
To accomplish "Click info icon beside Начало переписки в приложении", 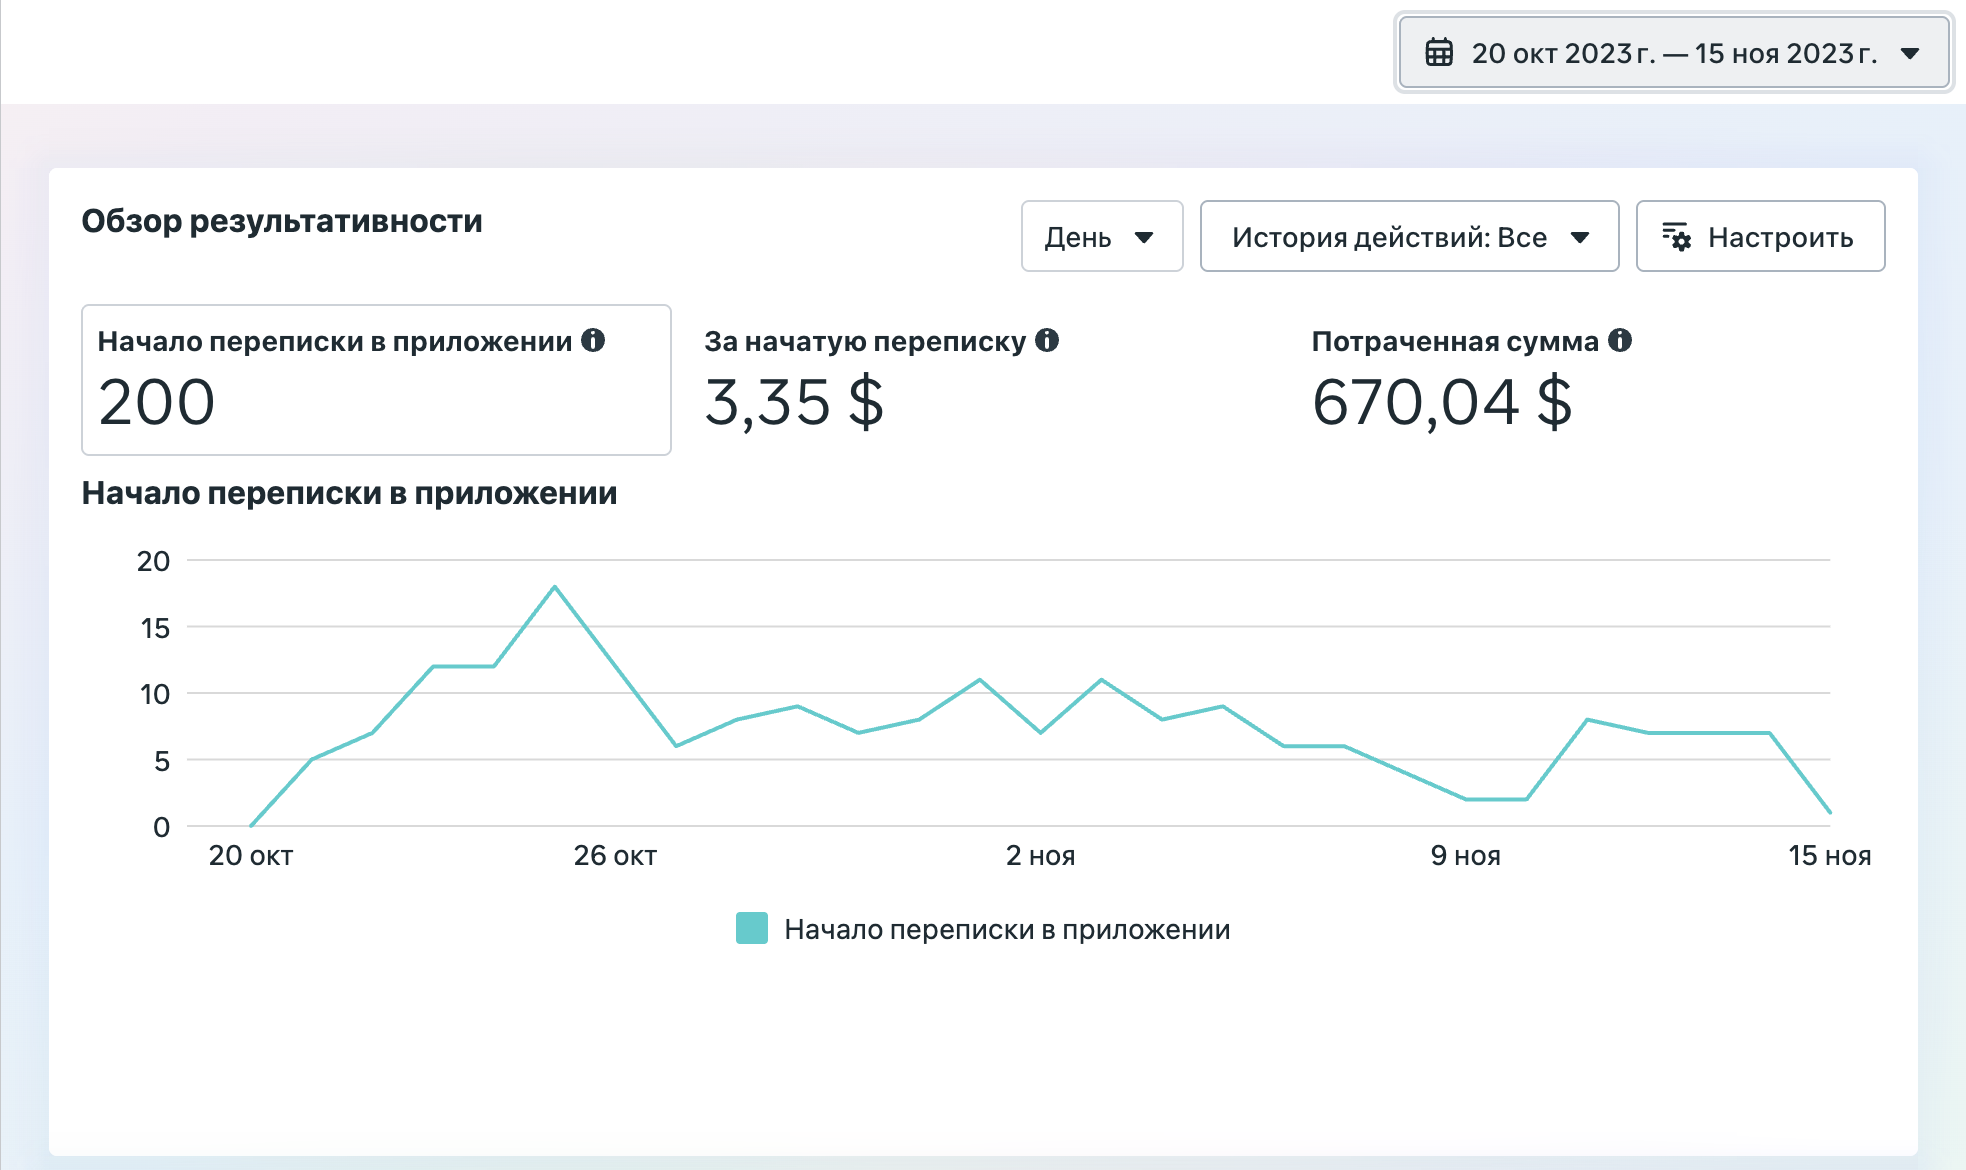I will (593, 340).
